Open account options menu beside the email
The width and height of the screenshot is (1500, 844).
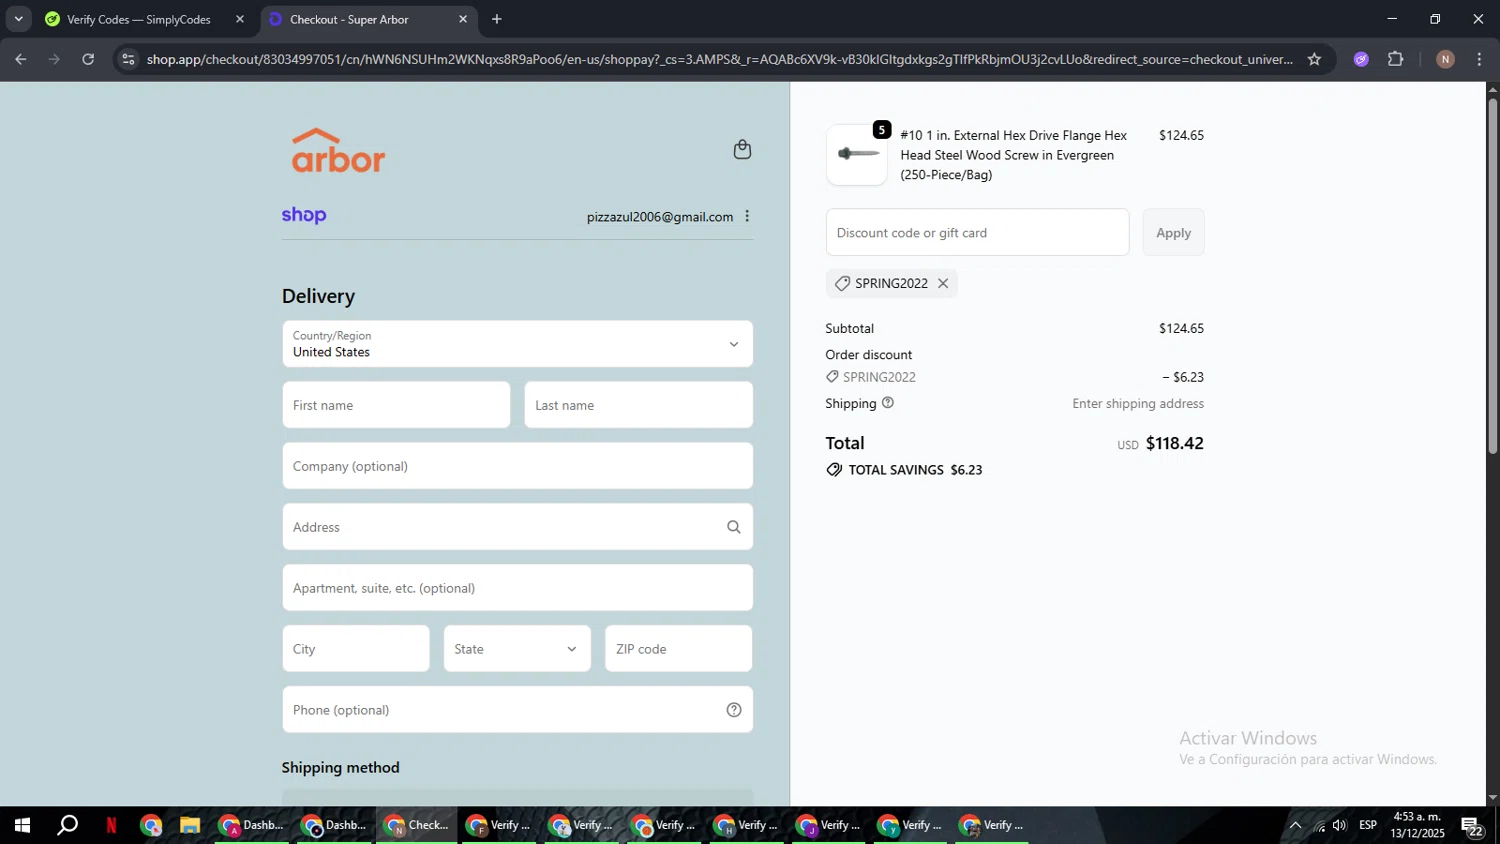pyautogui.click(x=747, y=216)
